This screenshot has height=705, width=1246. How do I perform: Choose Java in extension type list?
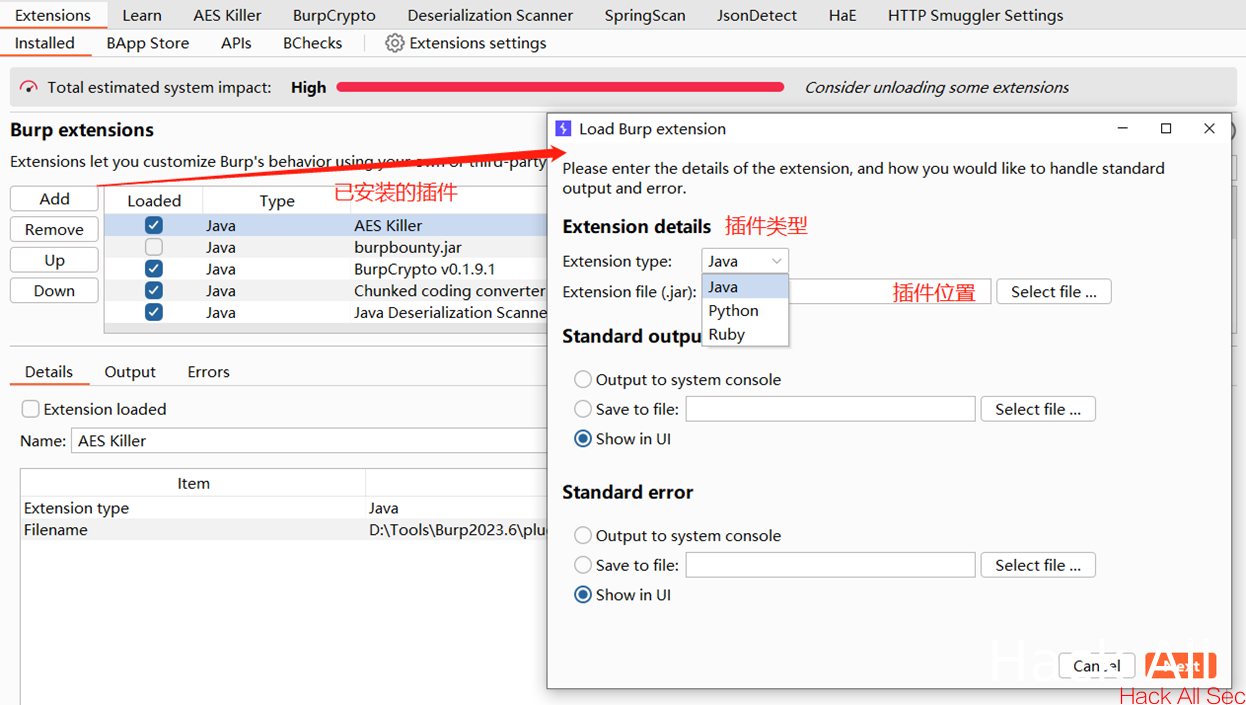(x=745, y=287)
